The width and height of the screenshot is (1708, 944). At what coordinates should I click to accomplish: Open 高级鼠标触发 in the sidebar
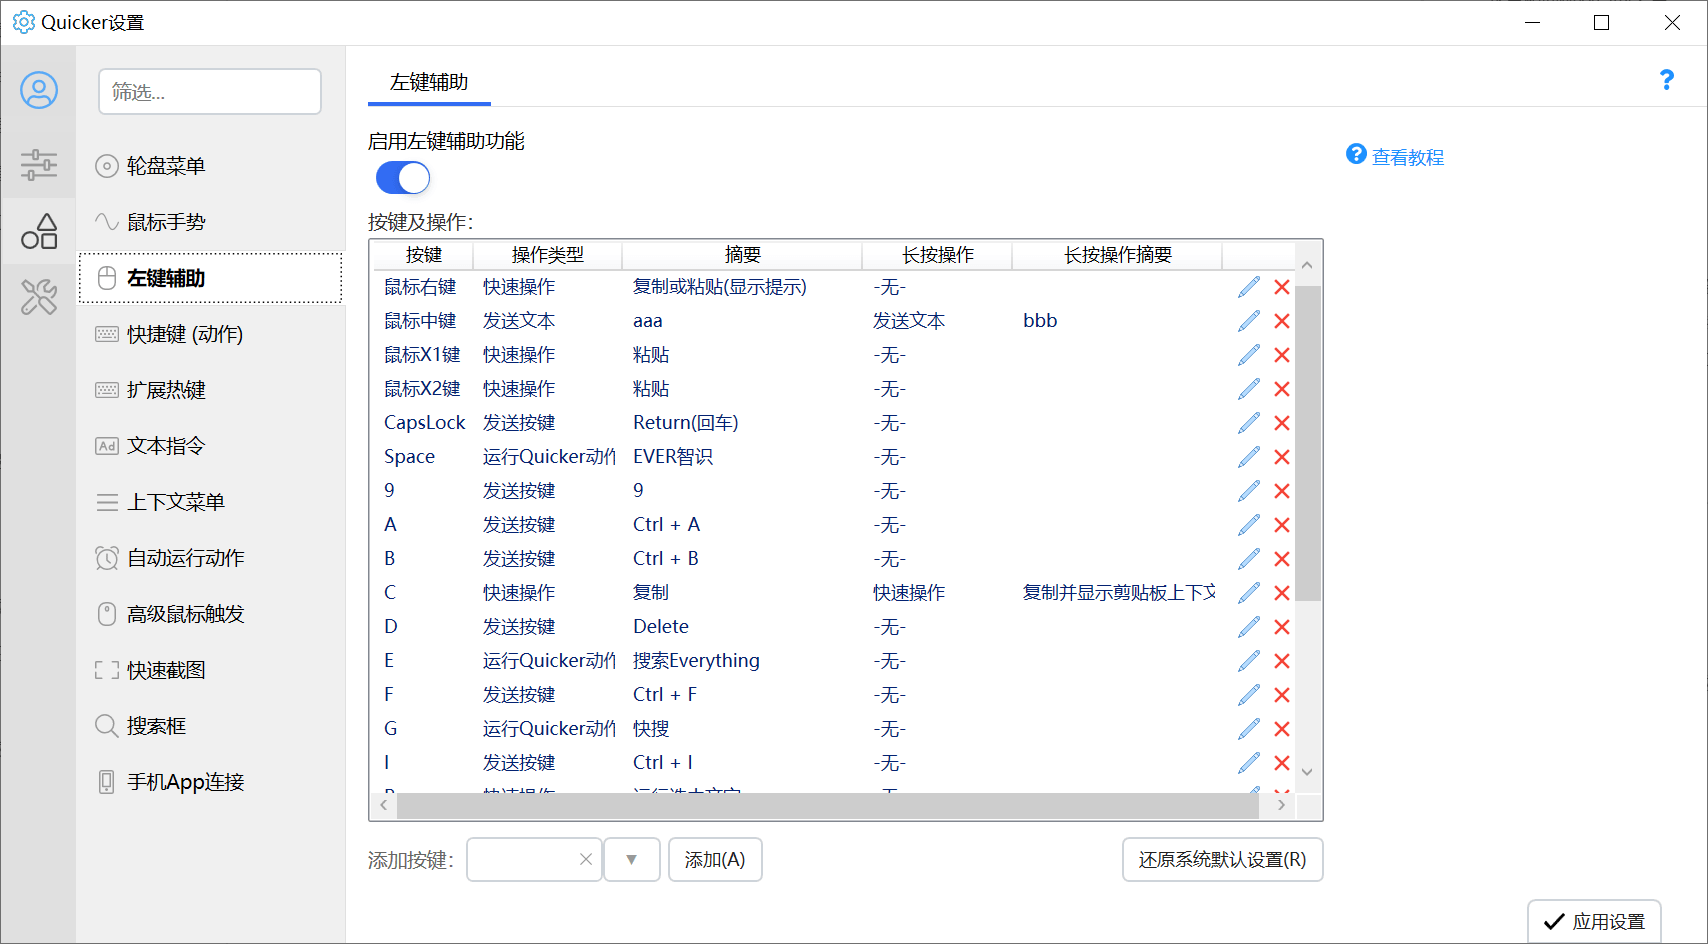(211, 614)
